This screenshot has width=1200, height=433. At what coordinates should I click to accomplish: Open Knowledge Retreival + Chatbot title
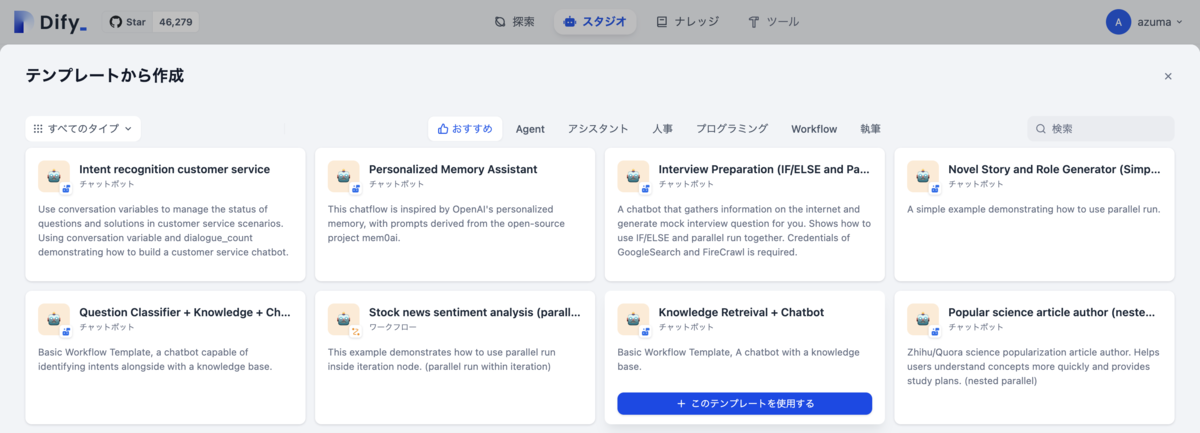pos(741,312)
